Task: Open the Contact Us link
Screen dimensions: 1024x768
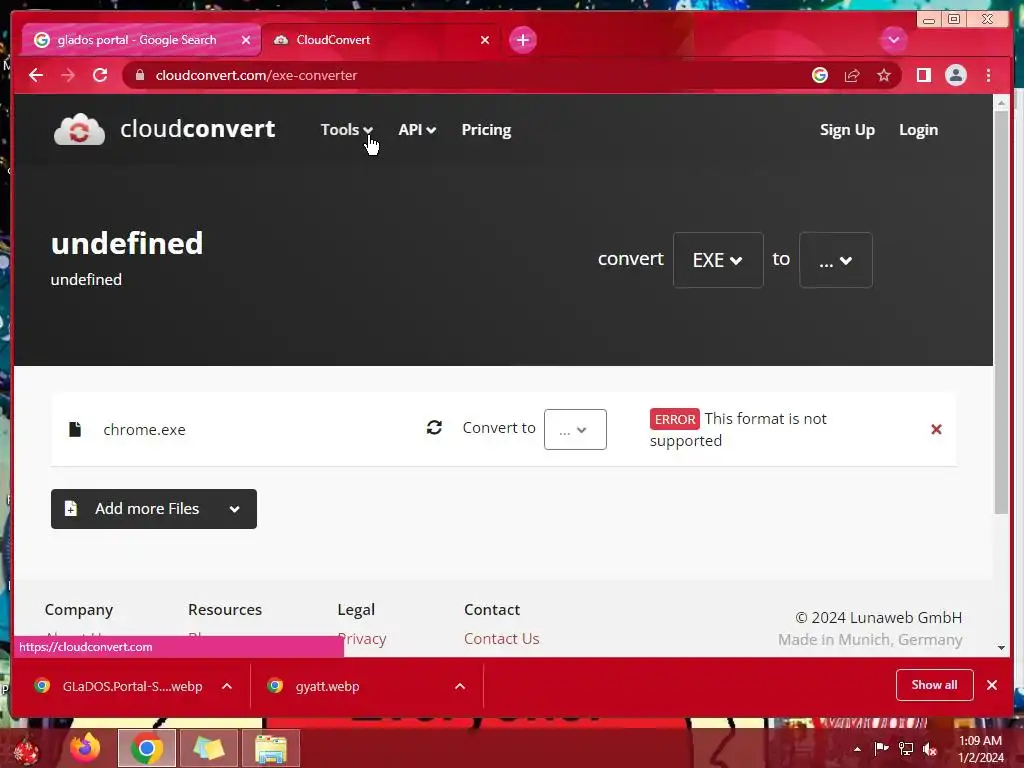Action: [502, 638]
